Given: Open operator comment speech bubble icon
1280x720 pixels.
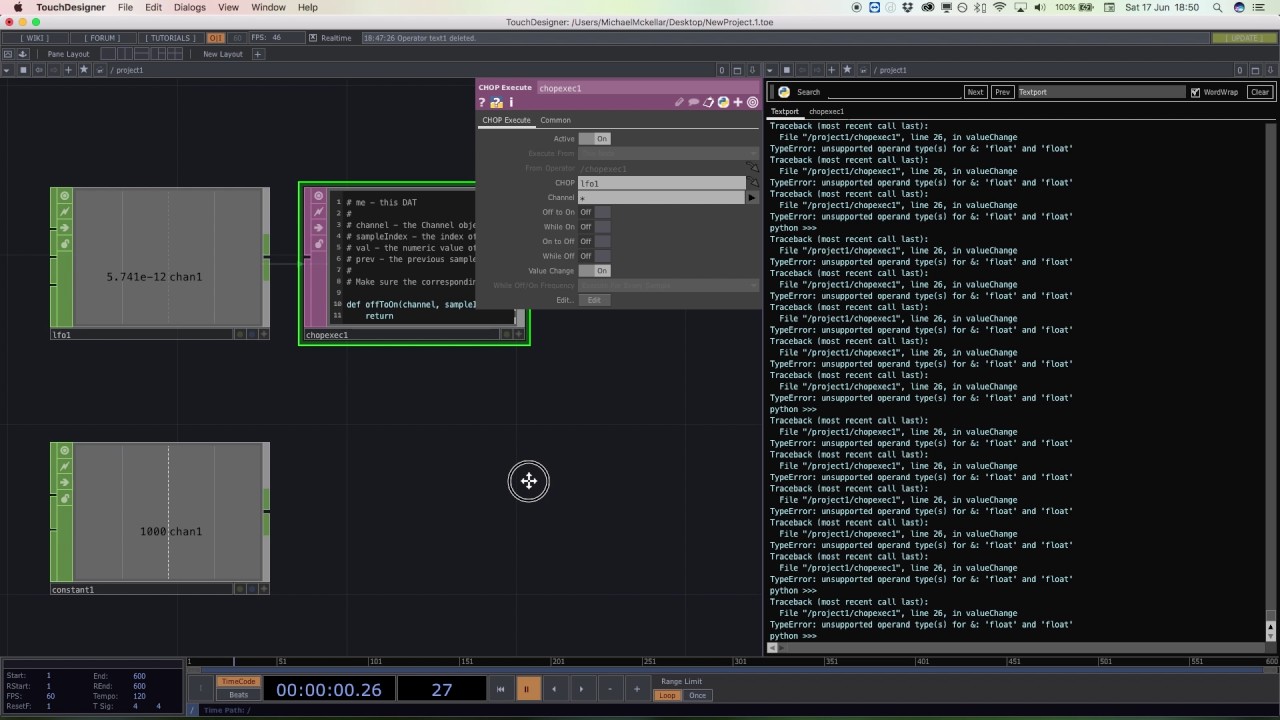Looking at the screenshot, I should pyautogui.click(x=694, y=102).
